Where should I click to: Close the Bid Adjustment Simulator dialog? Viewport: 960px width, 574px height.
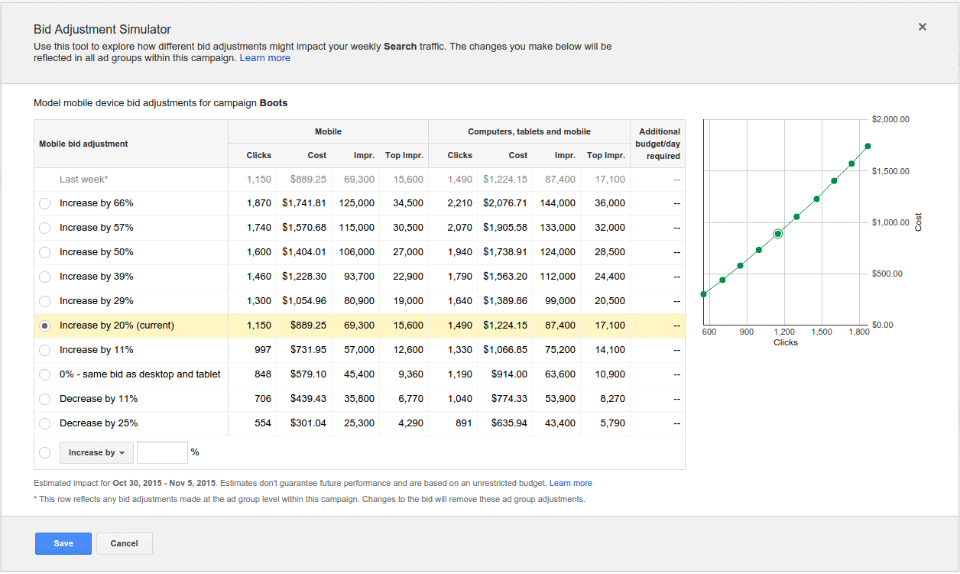(922, 27)
